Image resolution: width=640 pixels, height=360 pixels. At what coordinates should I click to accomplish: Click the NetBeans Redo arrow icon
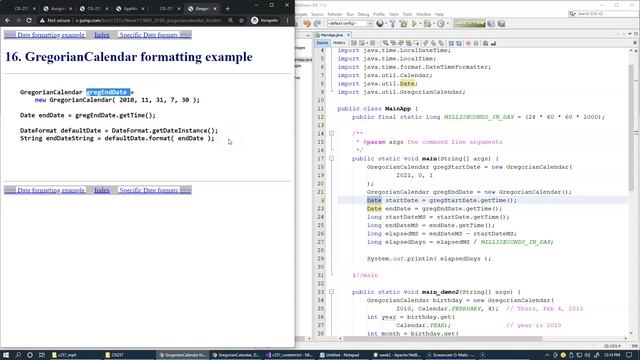pyautogui.click(x=317, y=24)
